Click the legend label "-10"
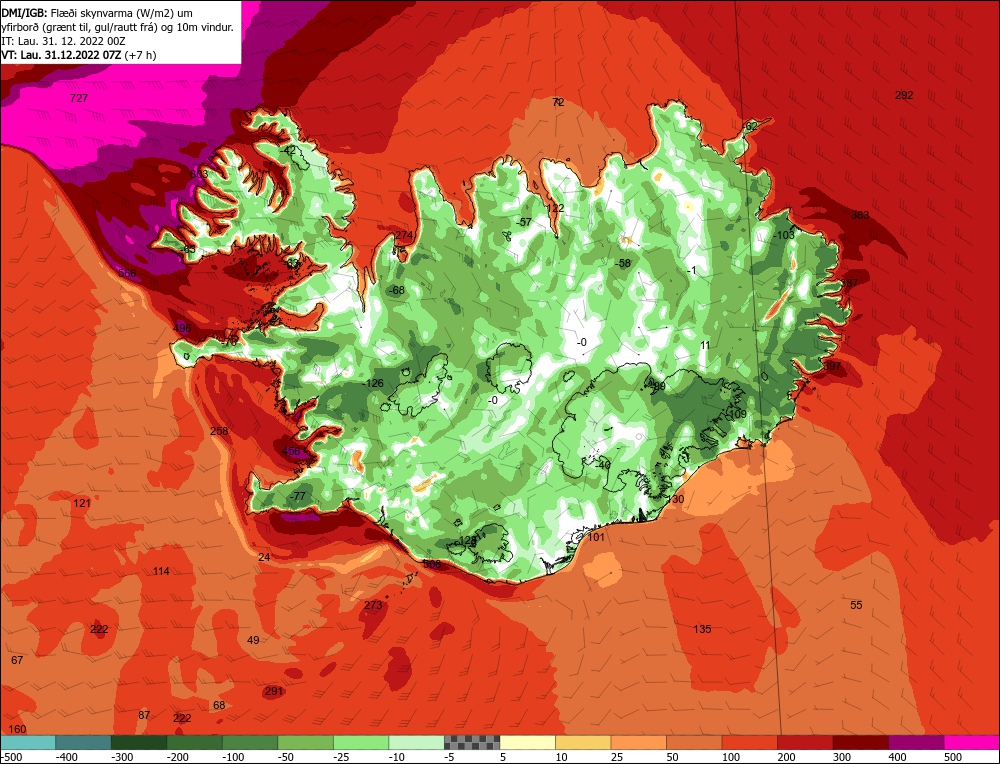 397,757
